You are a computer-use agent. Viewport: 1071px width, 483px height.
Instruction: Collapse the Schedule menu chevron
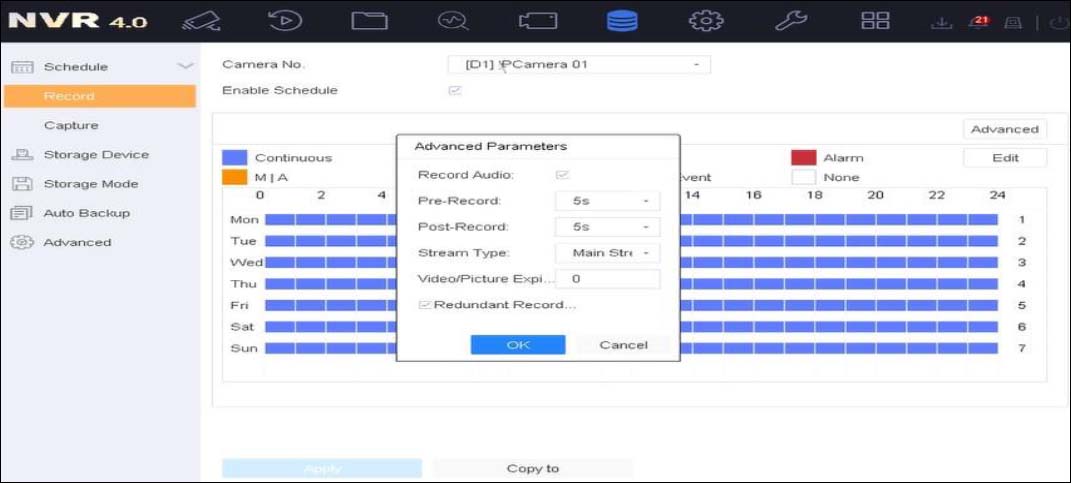coord(184,66)
